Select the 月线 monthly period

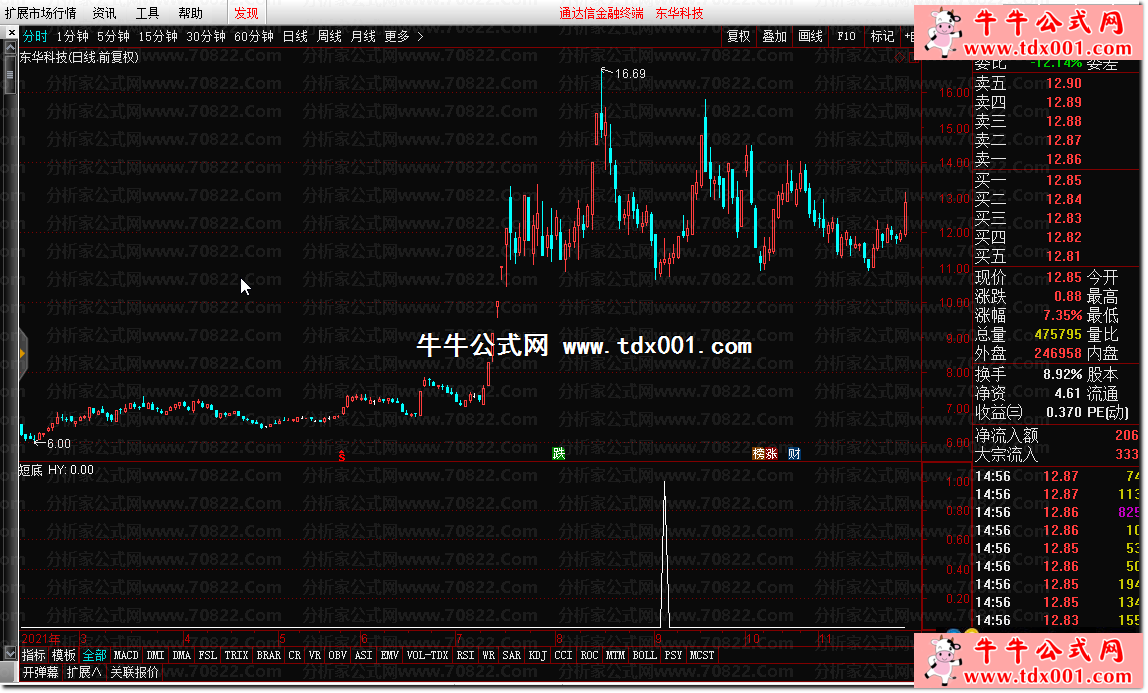click(363, 36)
